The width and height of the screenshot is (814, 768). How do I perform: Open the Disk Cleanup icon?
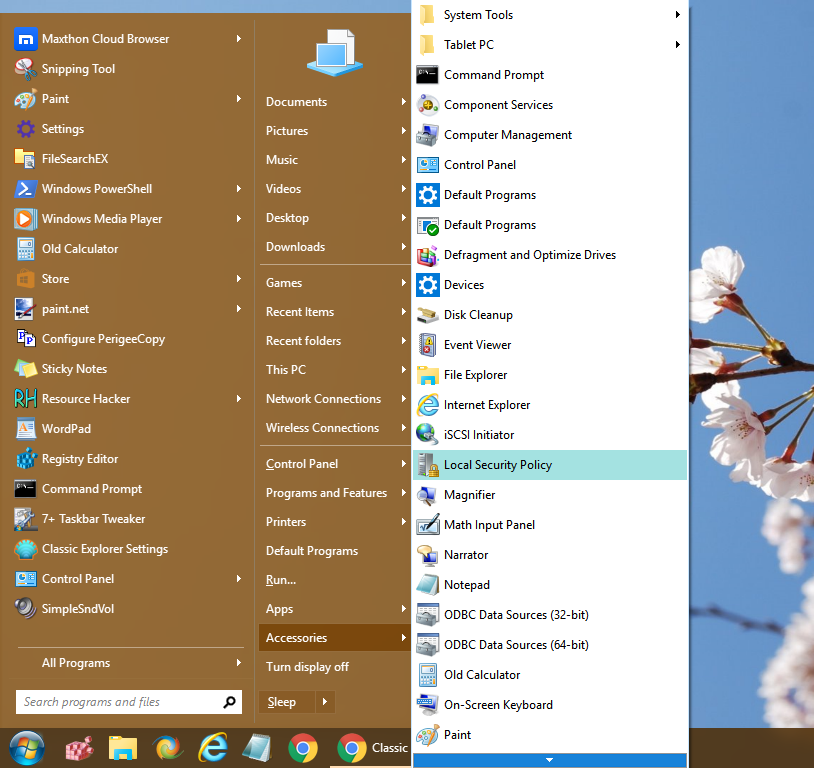pos(428,315)
